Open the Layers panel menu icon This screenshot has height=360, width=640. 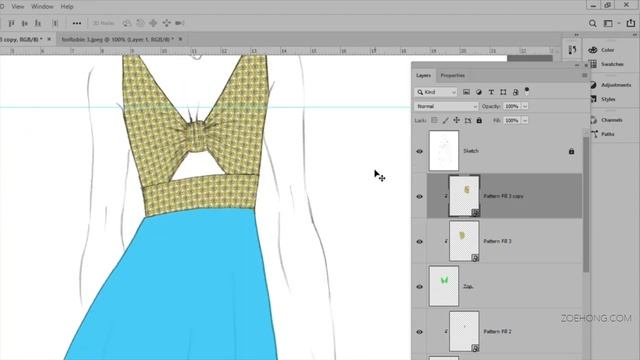(584, 76)
